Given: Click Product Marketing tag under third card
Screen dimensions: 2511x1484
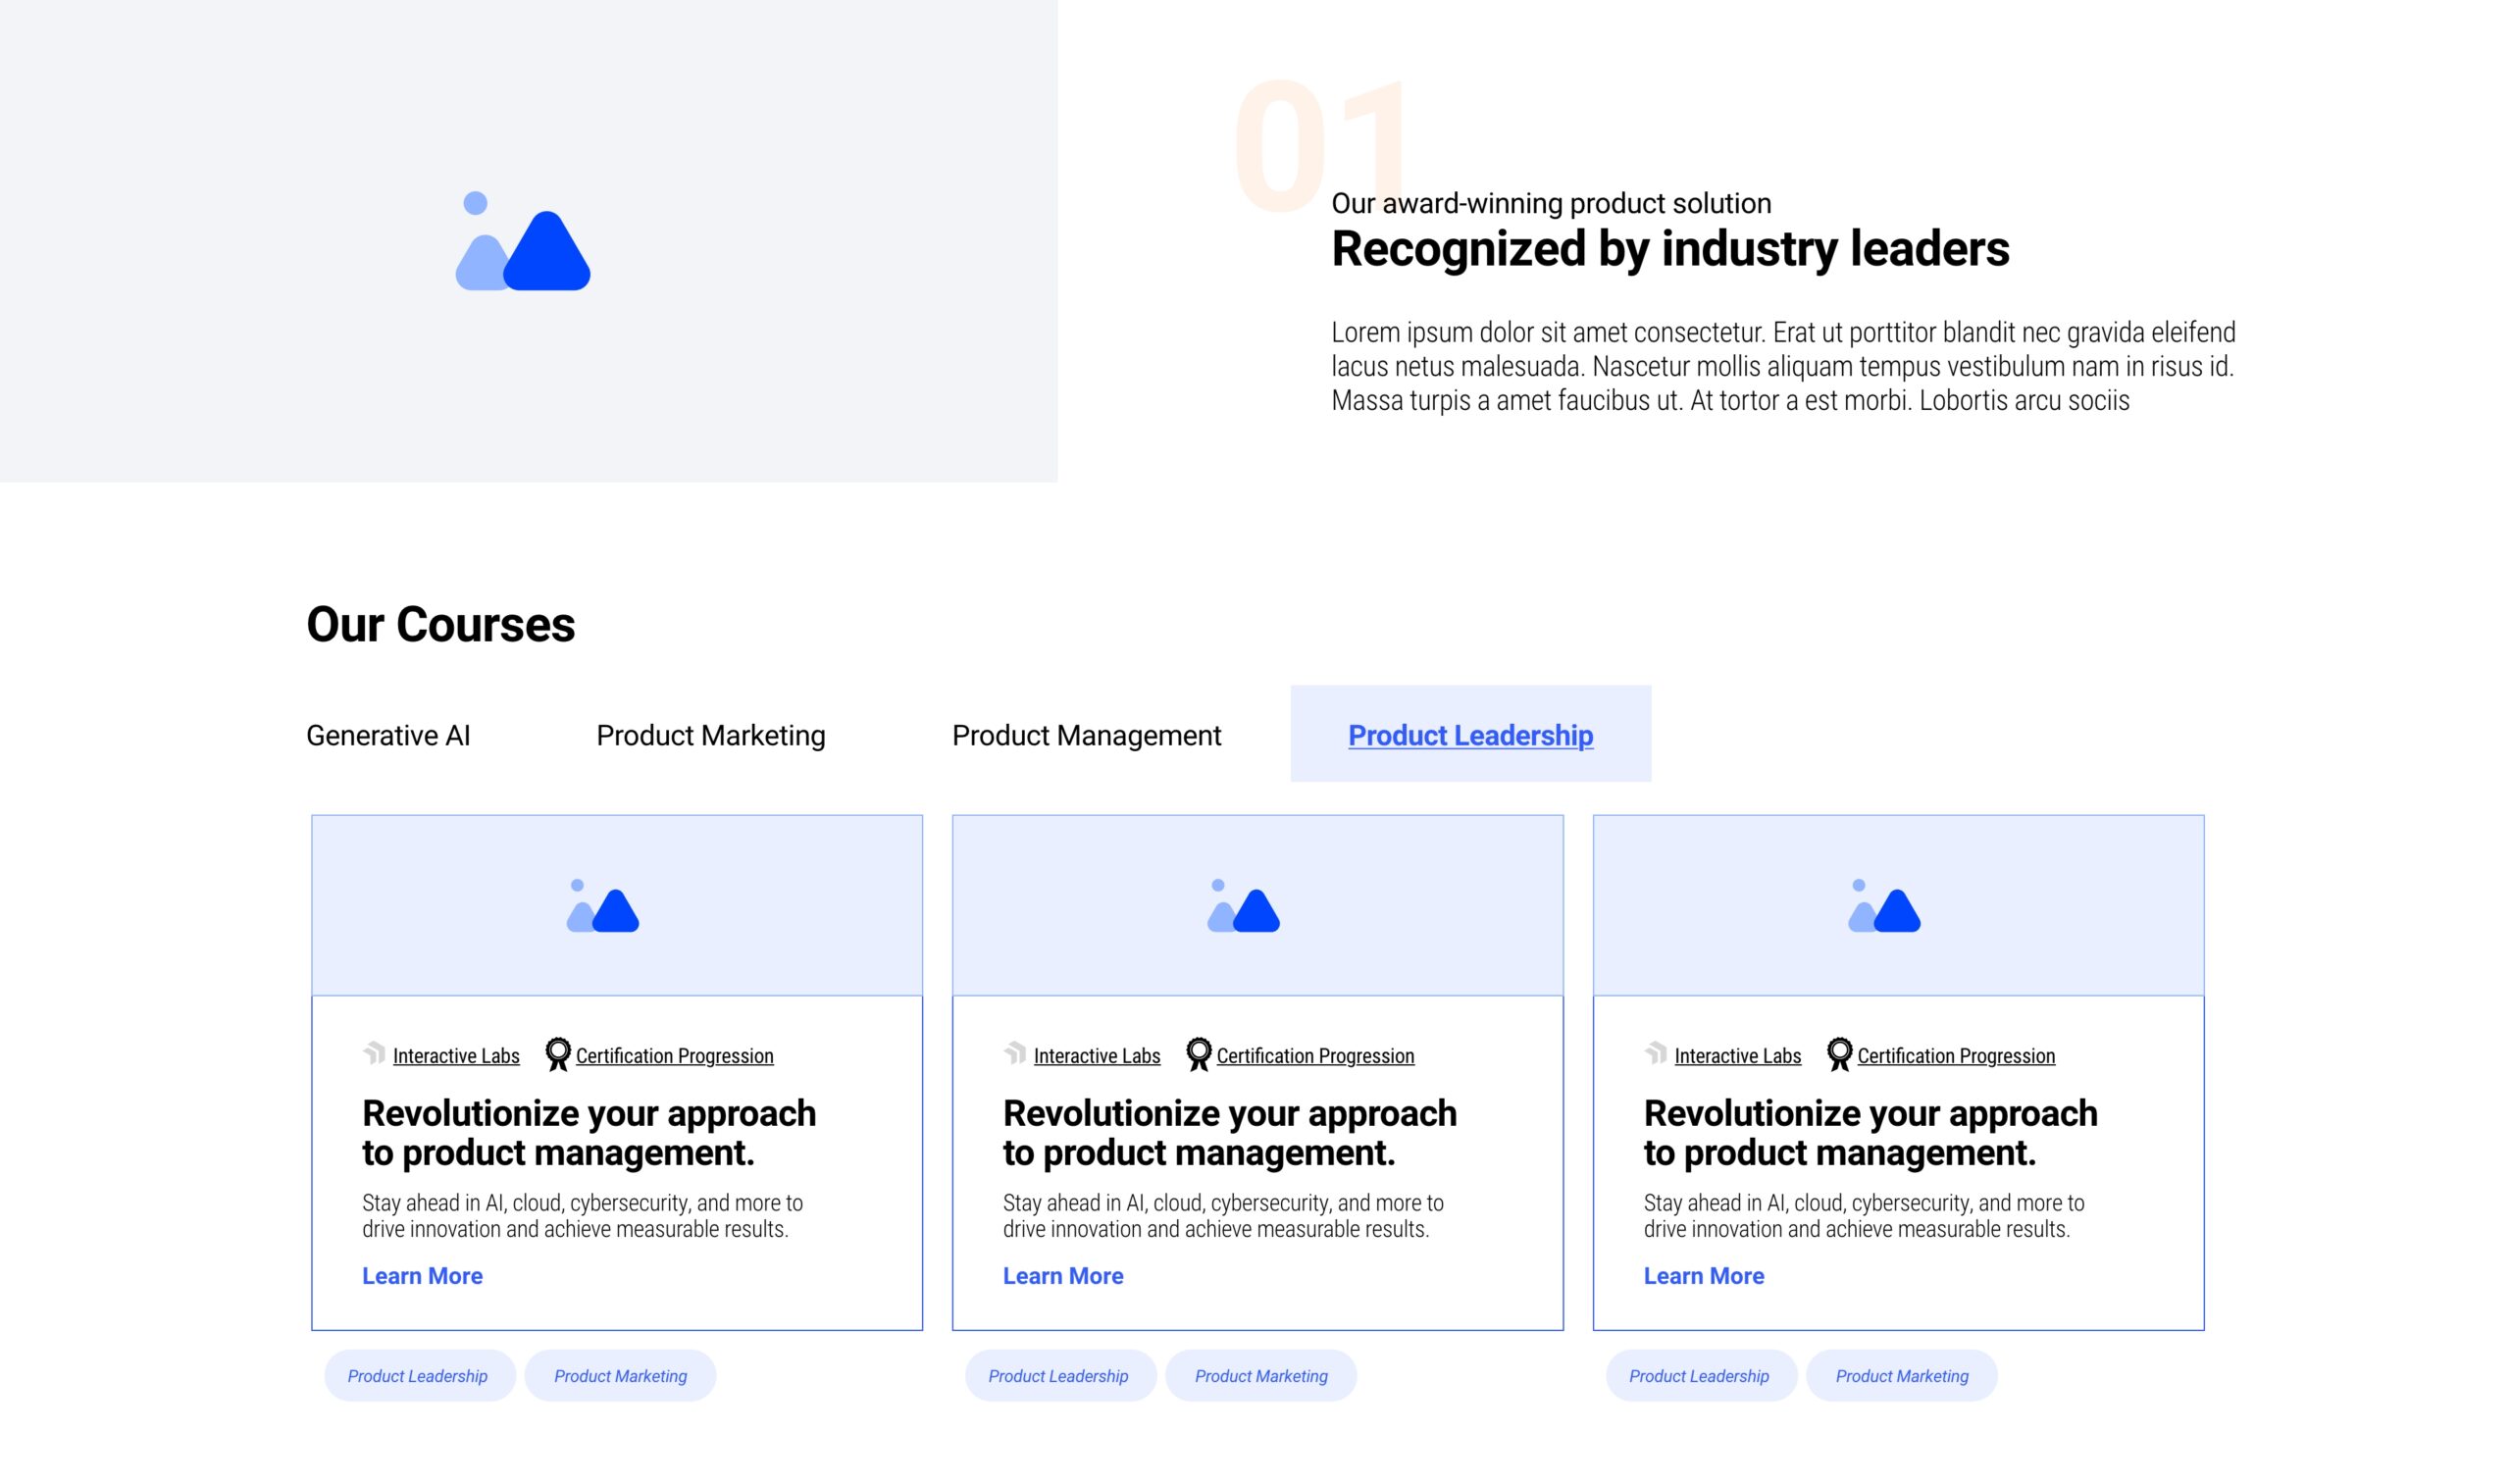Looking at the screenshot, I should point(1901,1376).
